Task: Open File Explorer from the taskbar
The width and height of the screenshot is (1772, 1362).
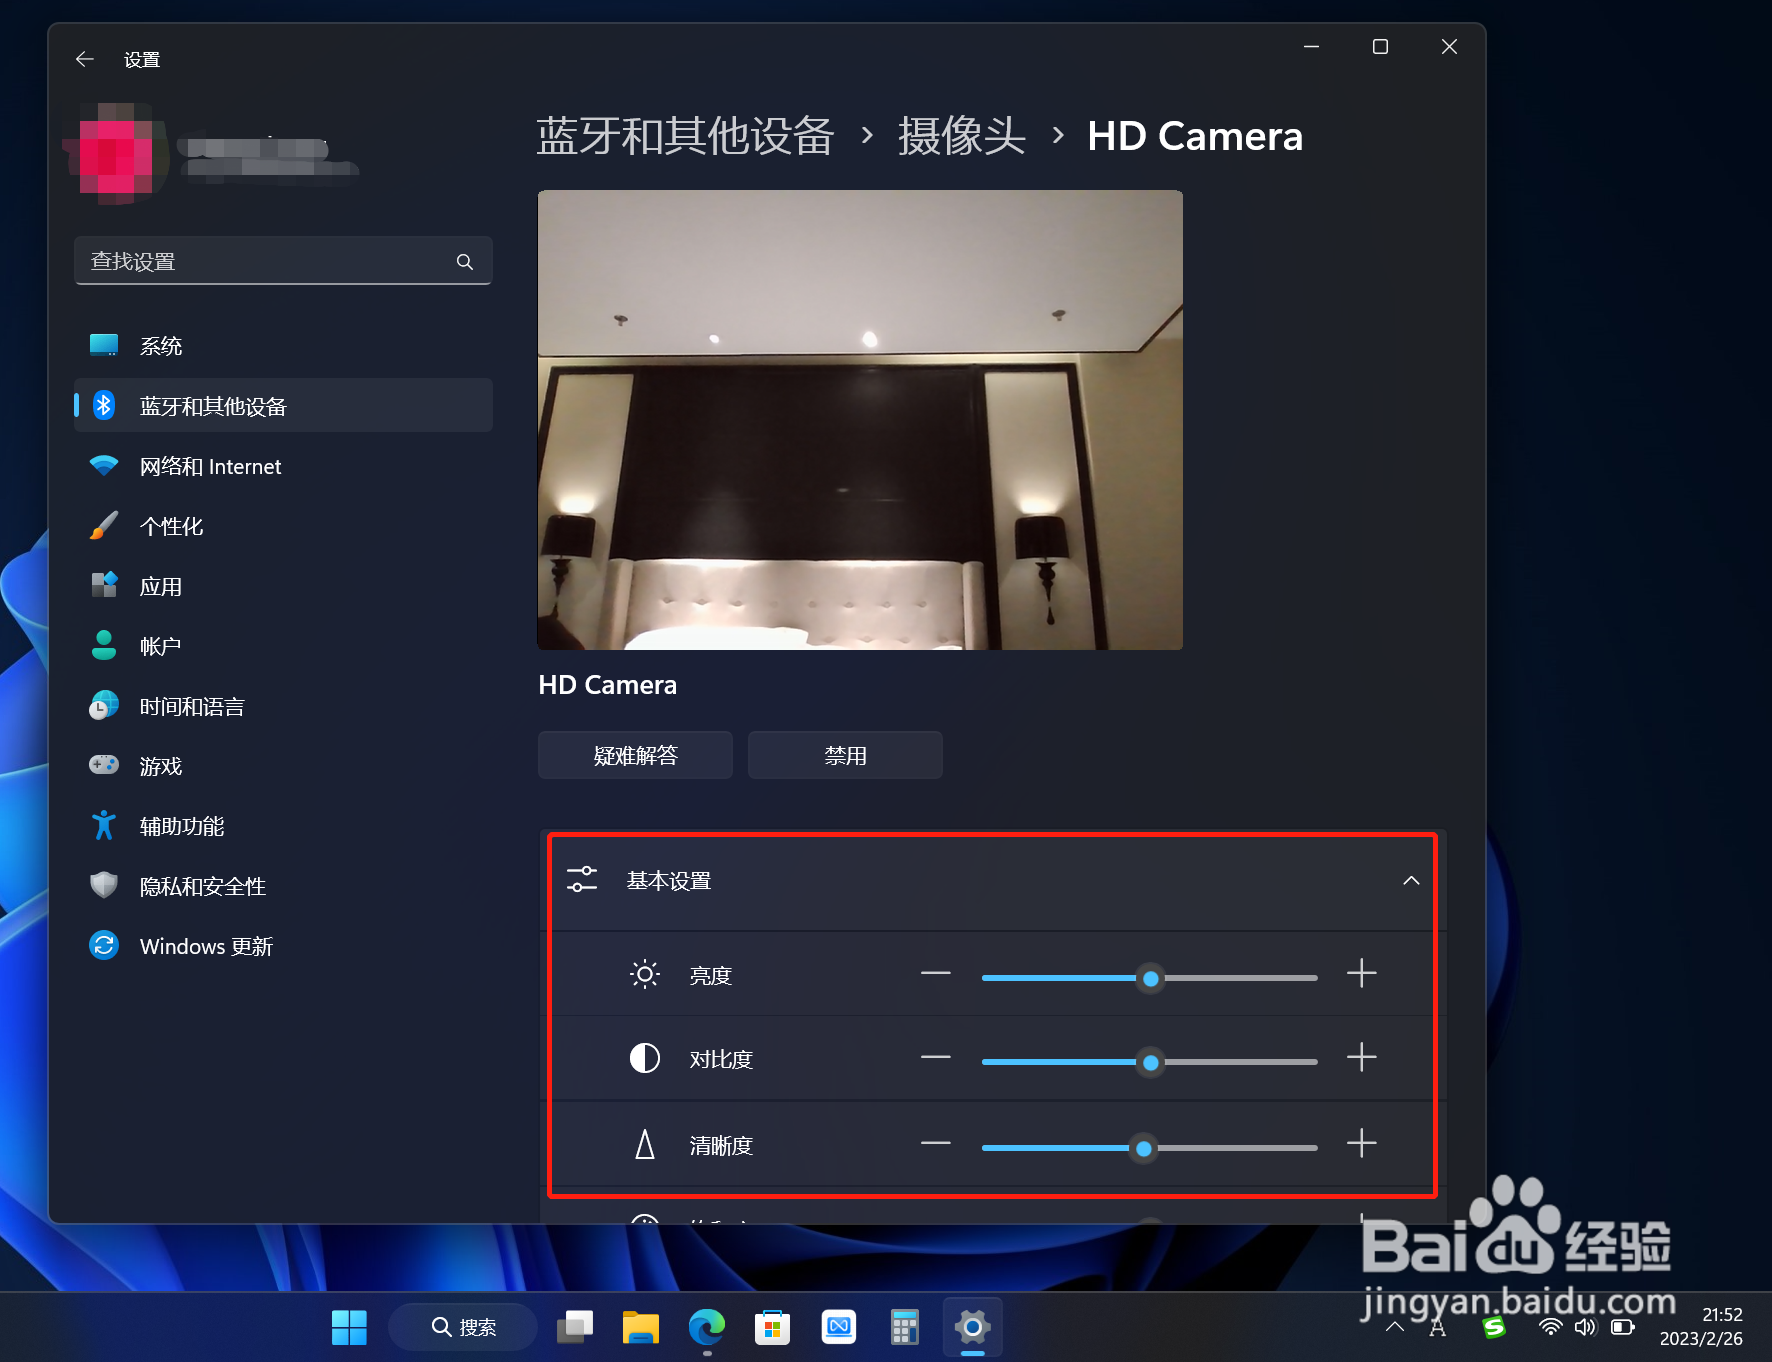Action: tap(640, 1327)
